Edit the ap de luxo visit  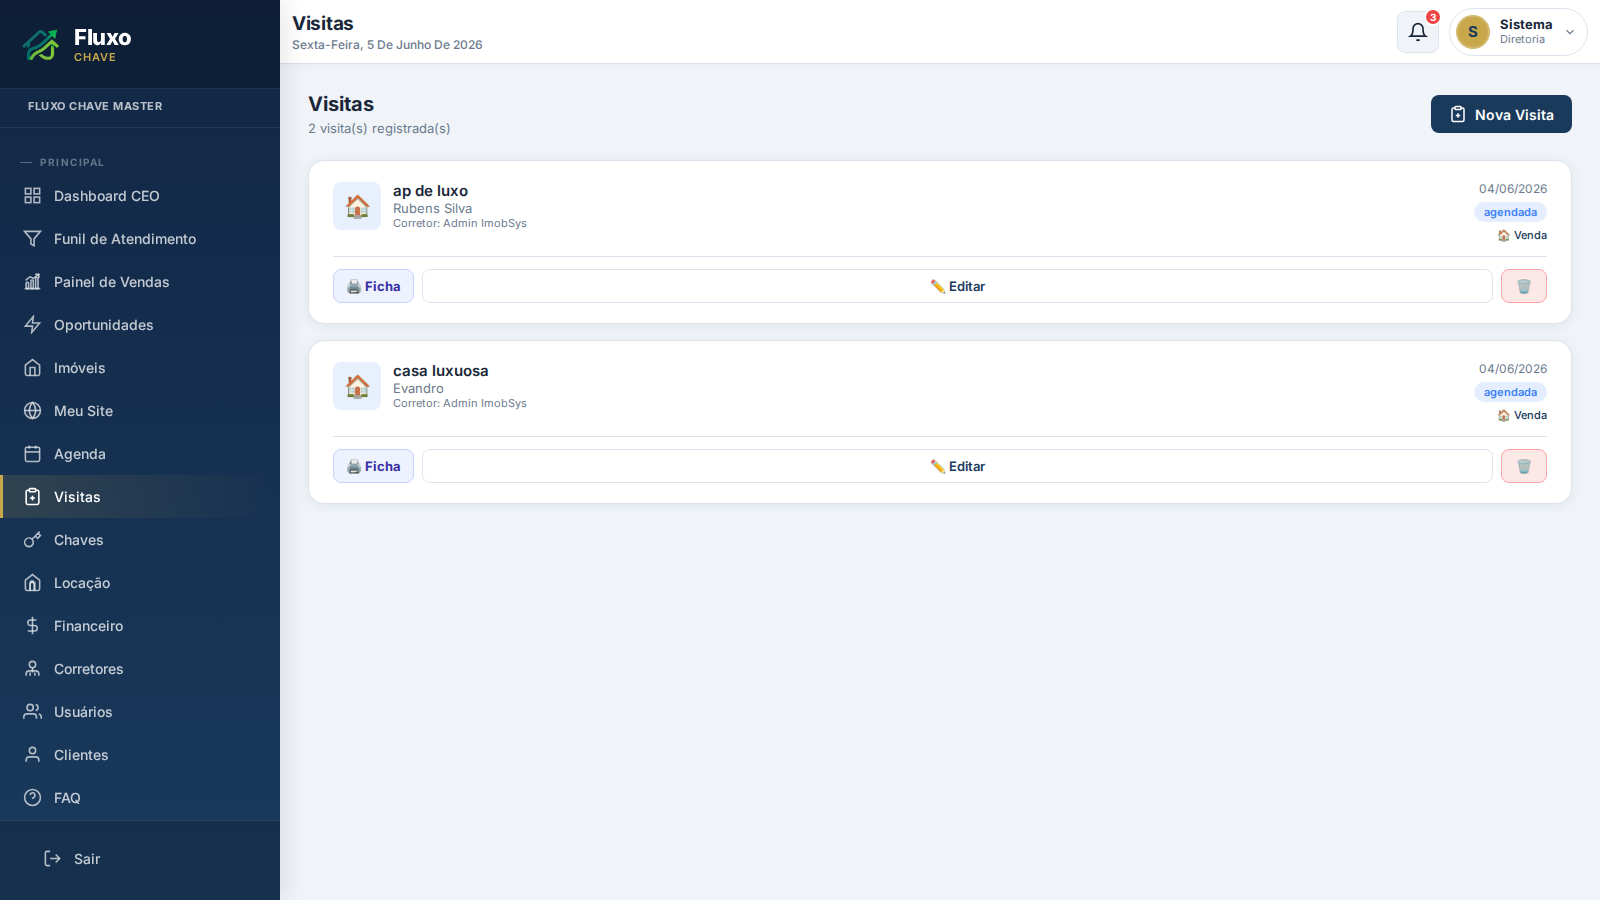click(957, 286)
